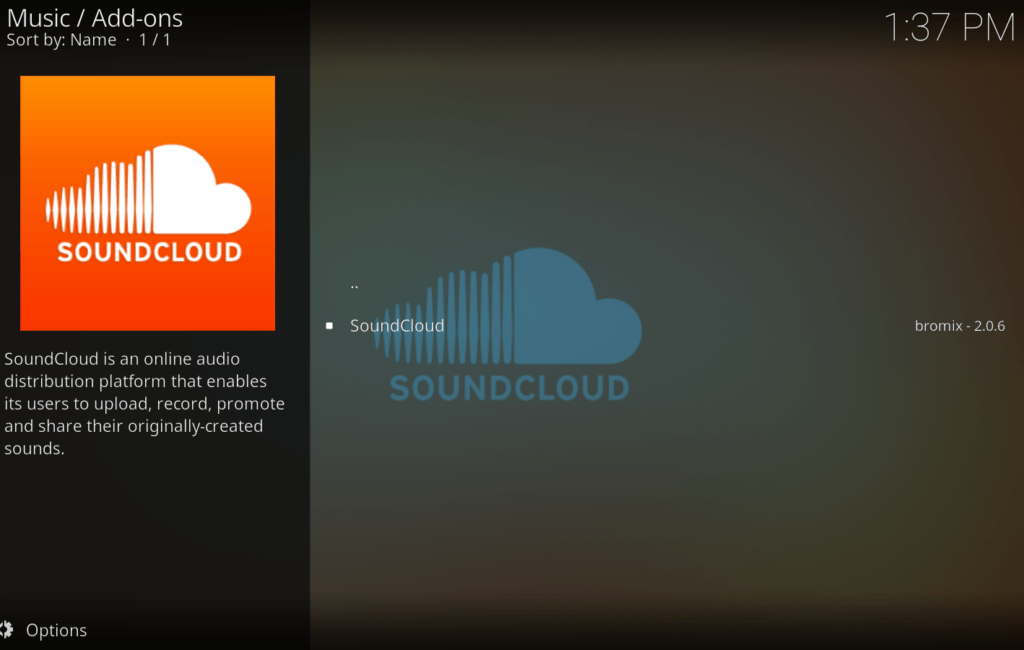This screenshot has height=650, width=1024.
Task: Click the SoundCloud description paragraph
Action: [143, 403]
